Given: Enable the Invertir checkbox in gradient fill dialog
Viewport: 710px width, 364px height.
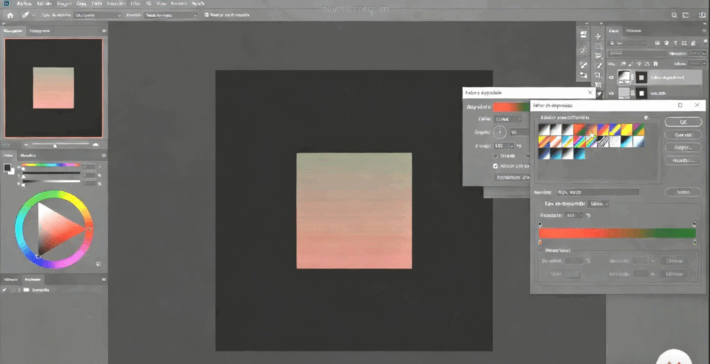Looking at the screenshot, I should [x=495, y=156].
